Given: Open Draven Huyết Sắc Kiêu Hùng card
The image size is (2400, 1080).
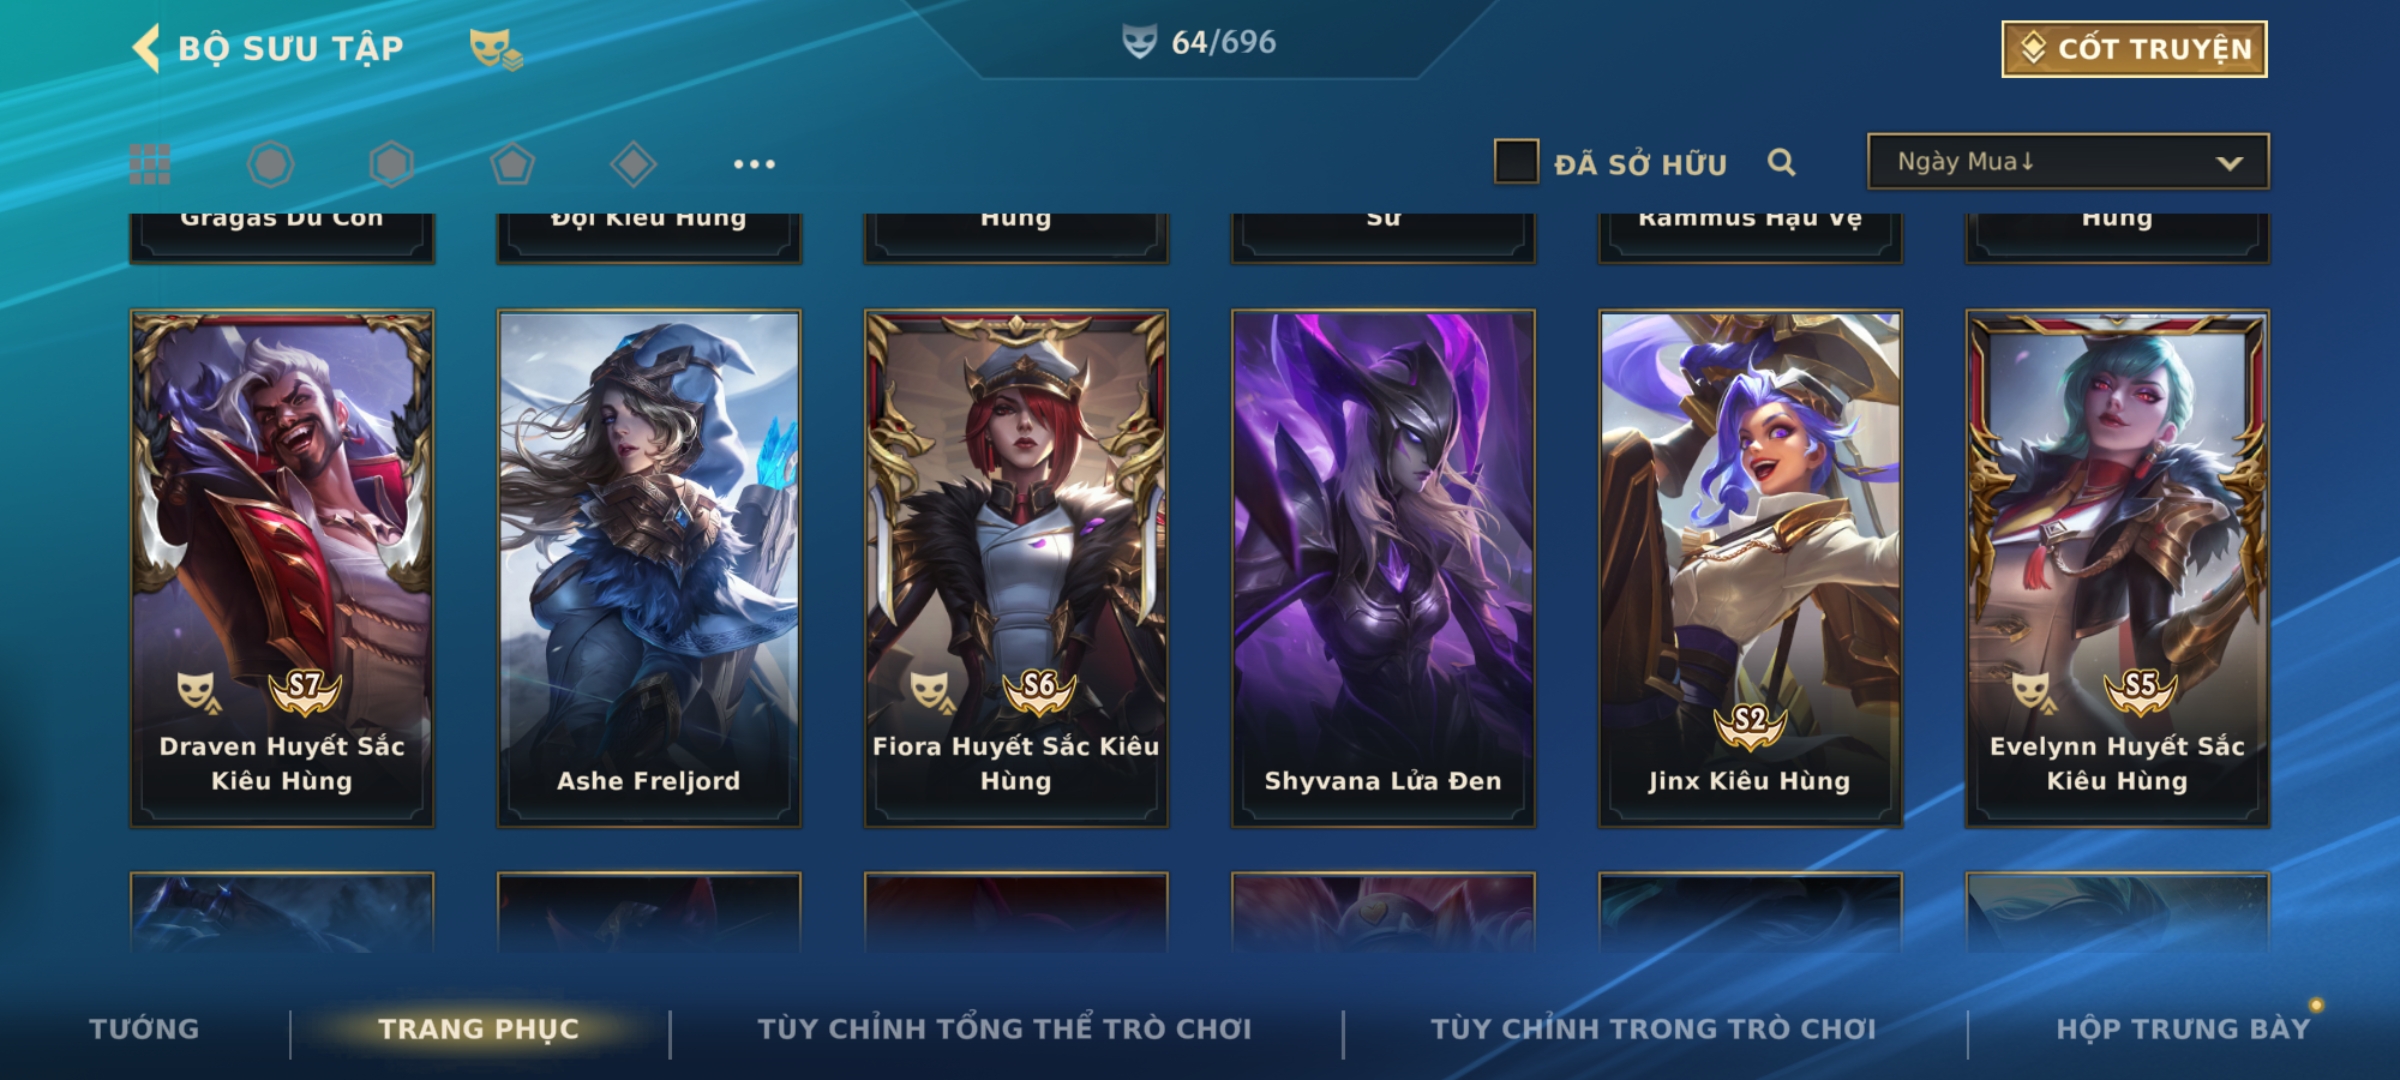Looking at the screenshot, I should click(x=282, y=568).
